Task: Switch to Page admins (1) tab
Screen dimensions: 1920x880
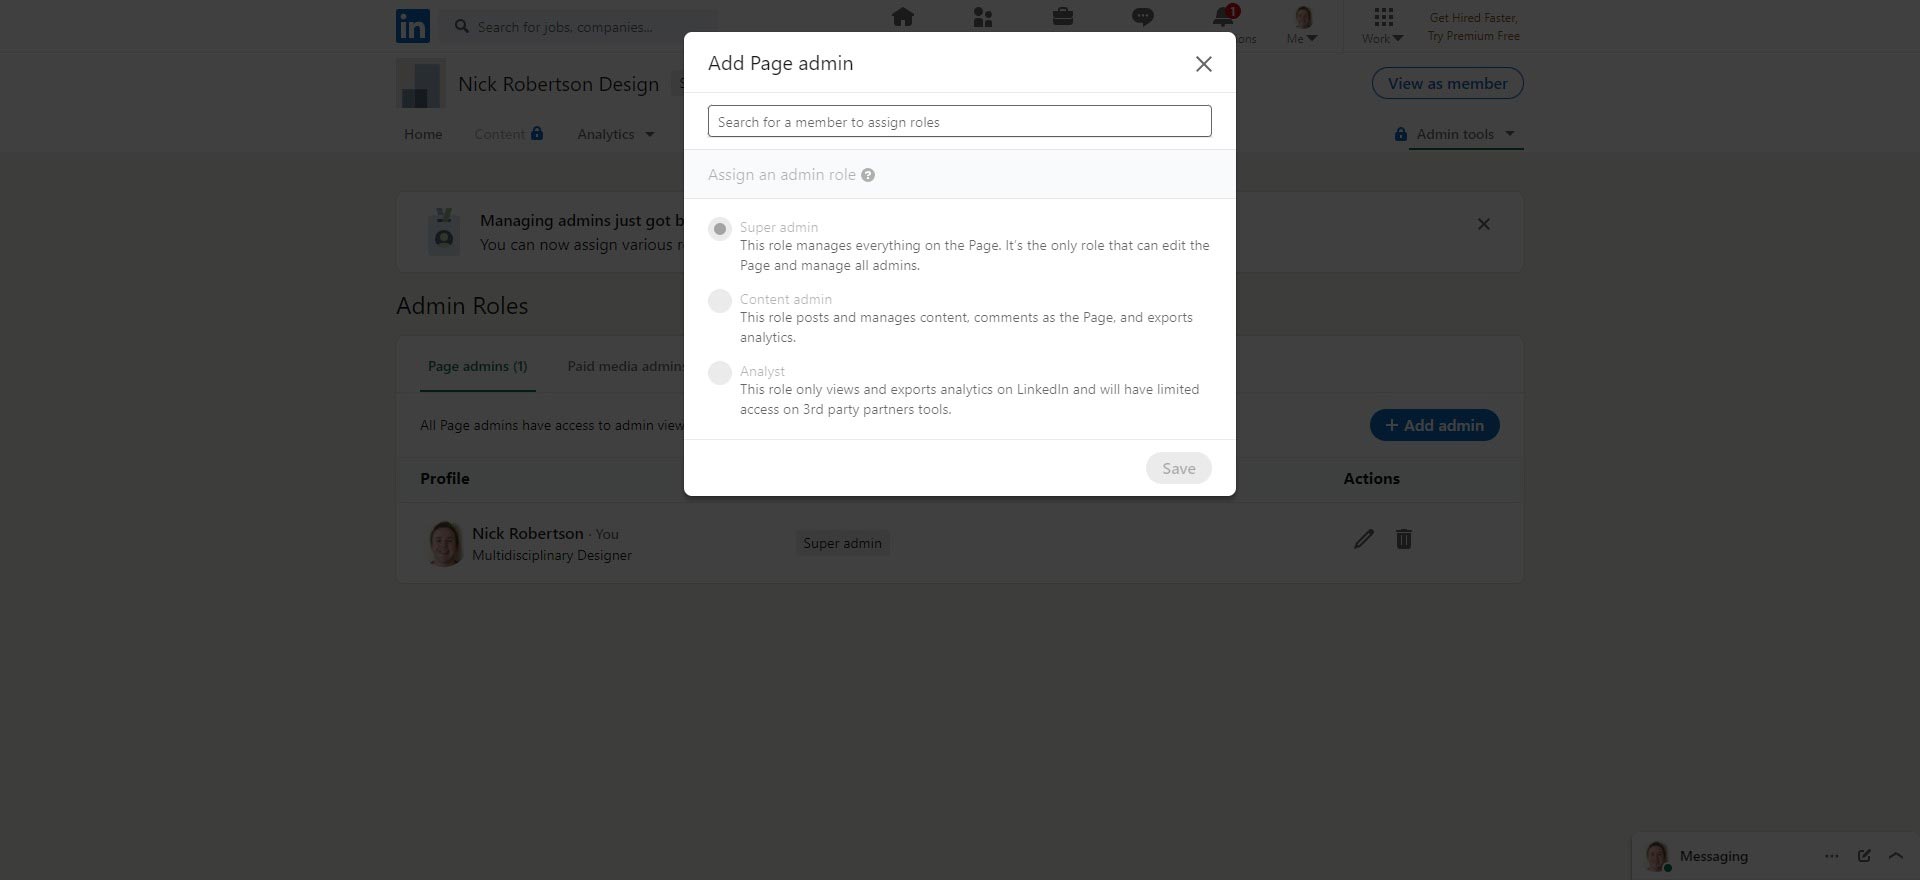Action: (x=478, y=367)
